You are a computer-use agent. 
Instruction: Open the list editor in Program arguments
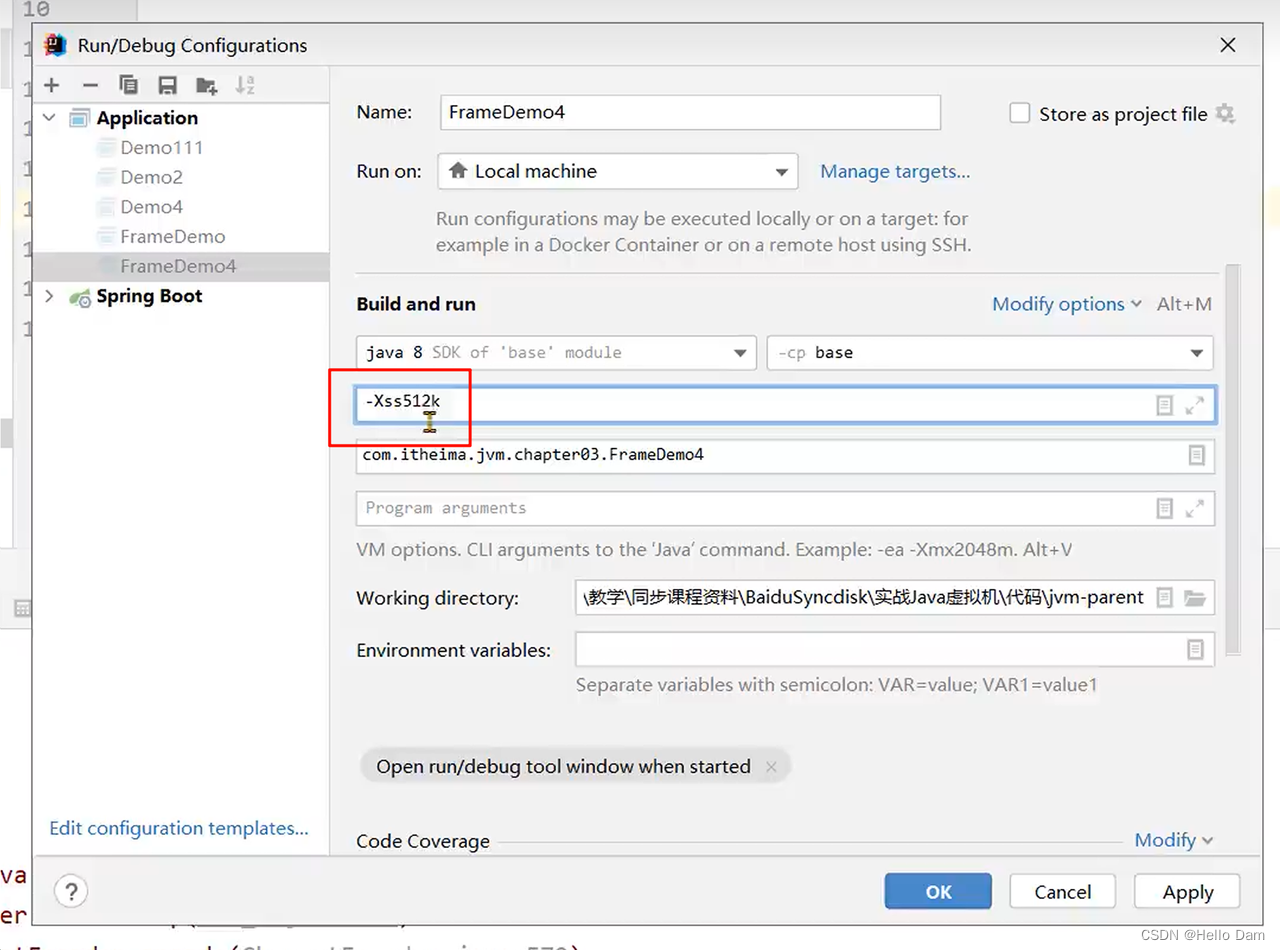(1164, 508)
